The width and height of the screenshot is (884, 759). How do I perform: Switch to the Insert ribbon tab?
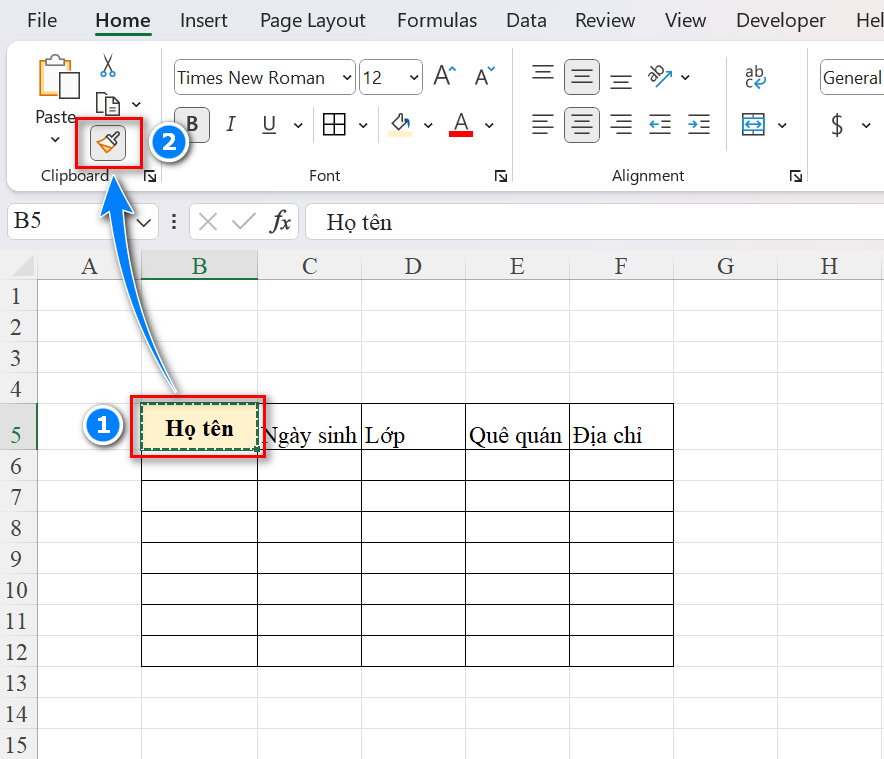coord(204,20)
